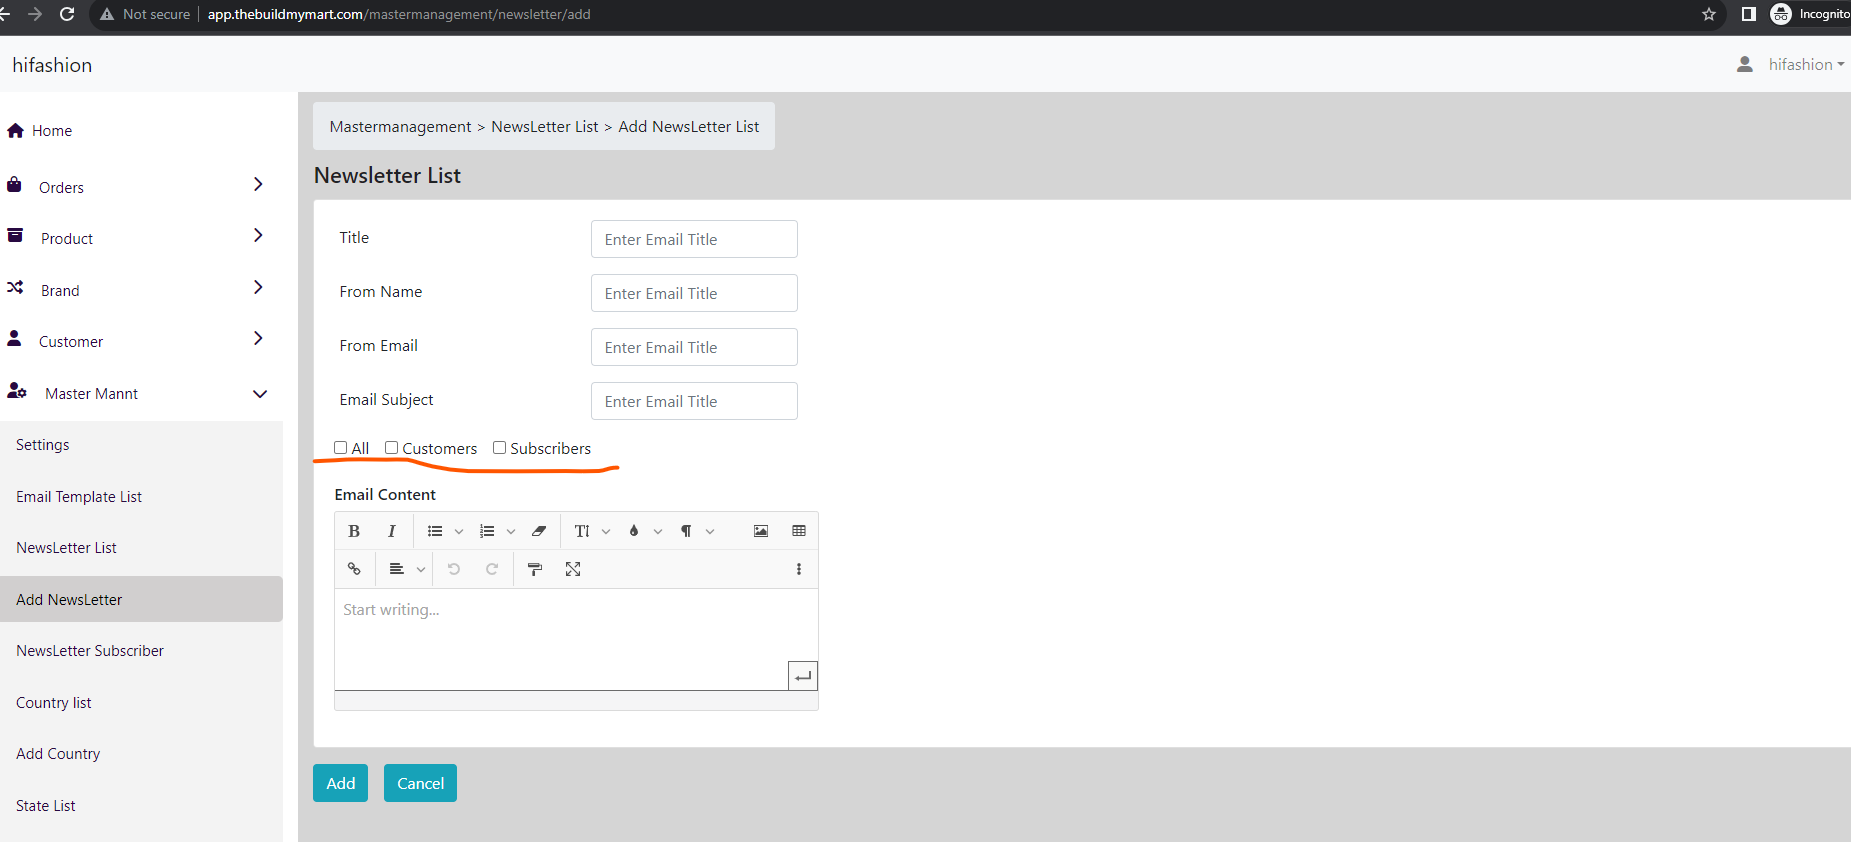Check the All recipients checkbox
Screen dimensions: 1851x842
341,448
